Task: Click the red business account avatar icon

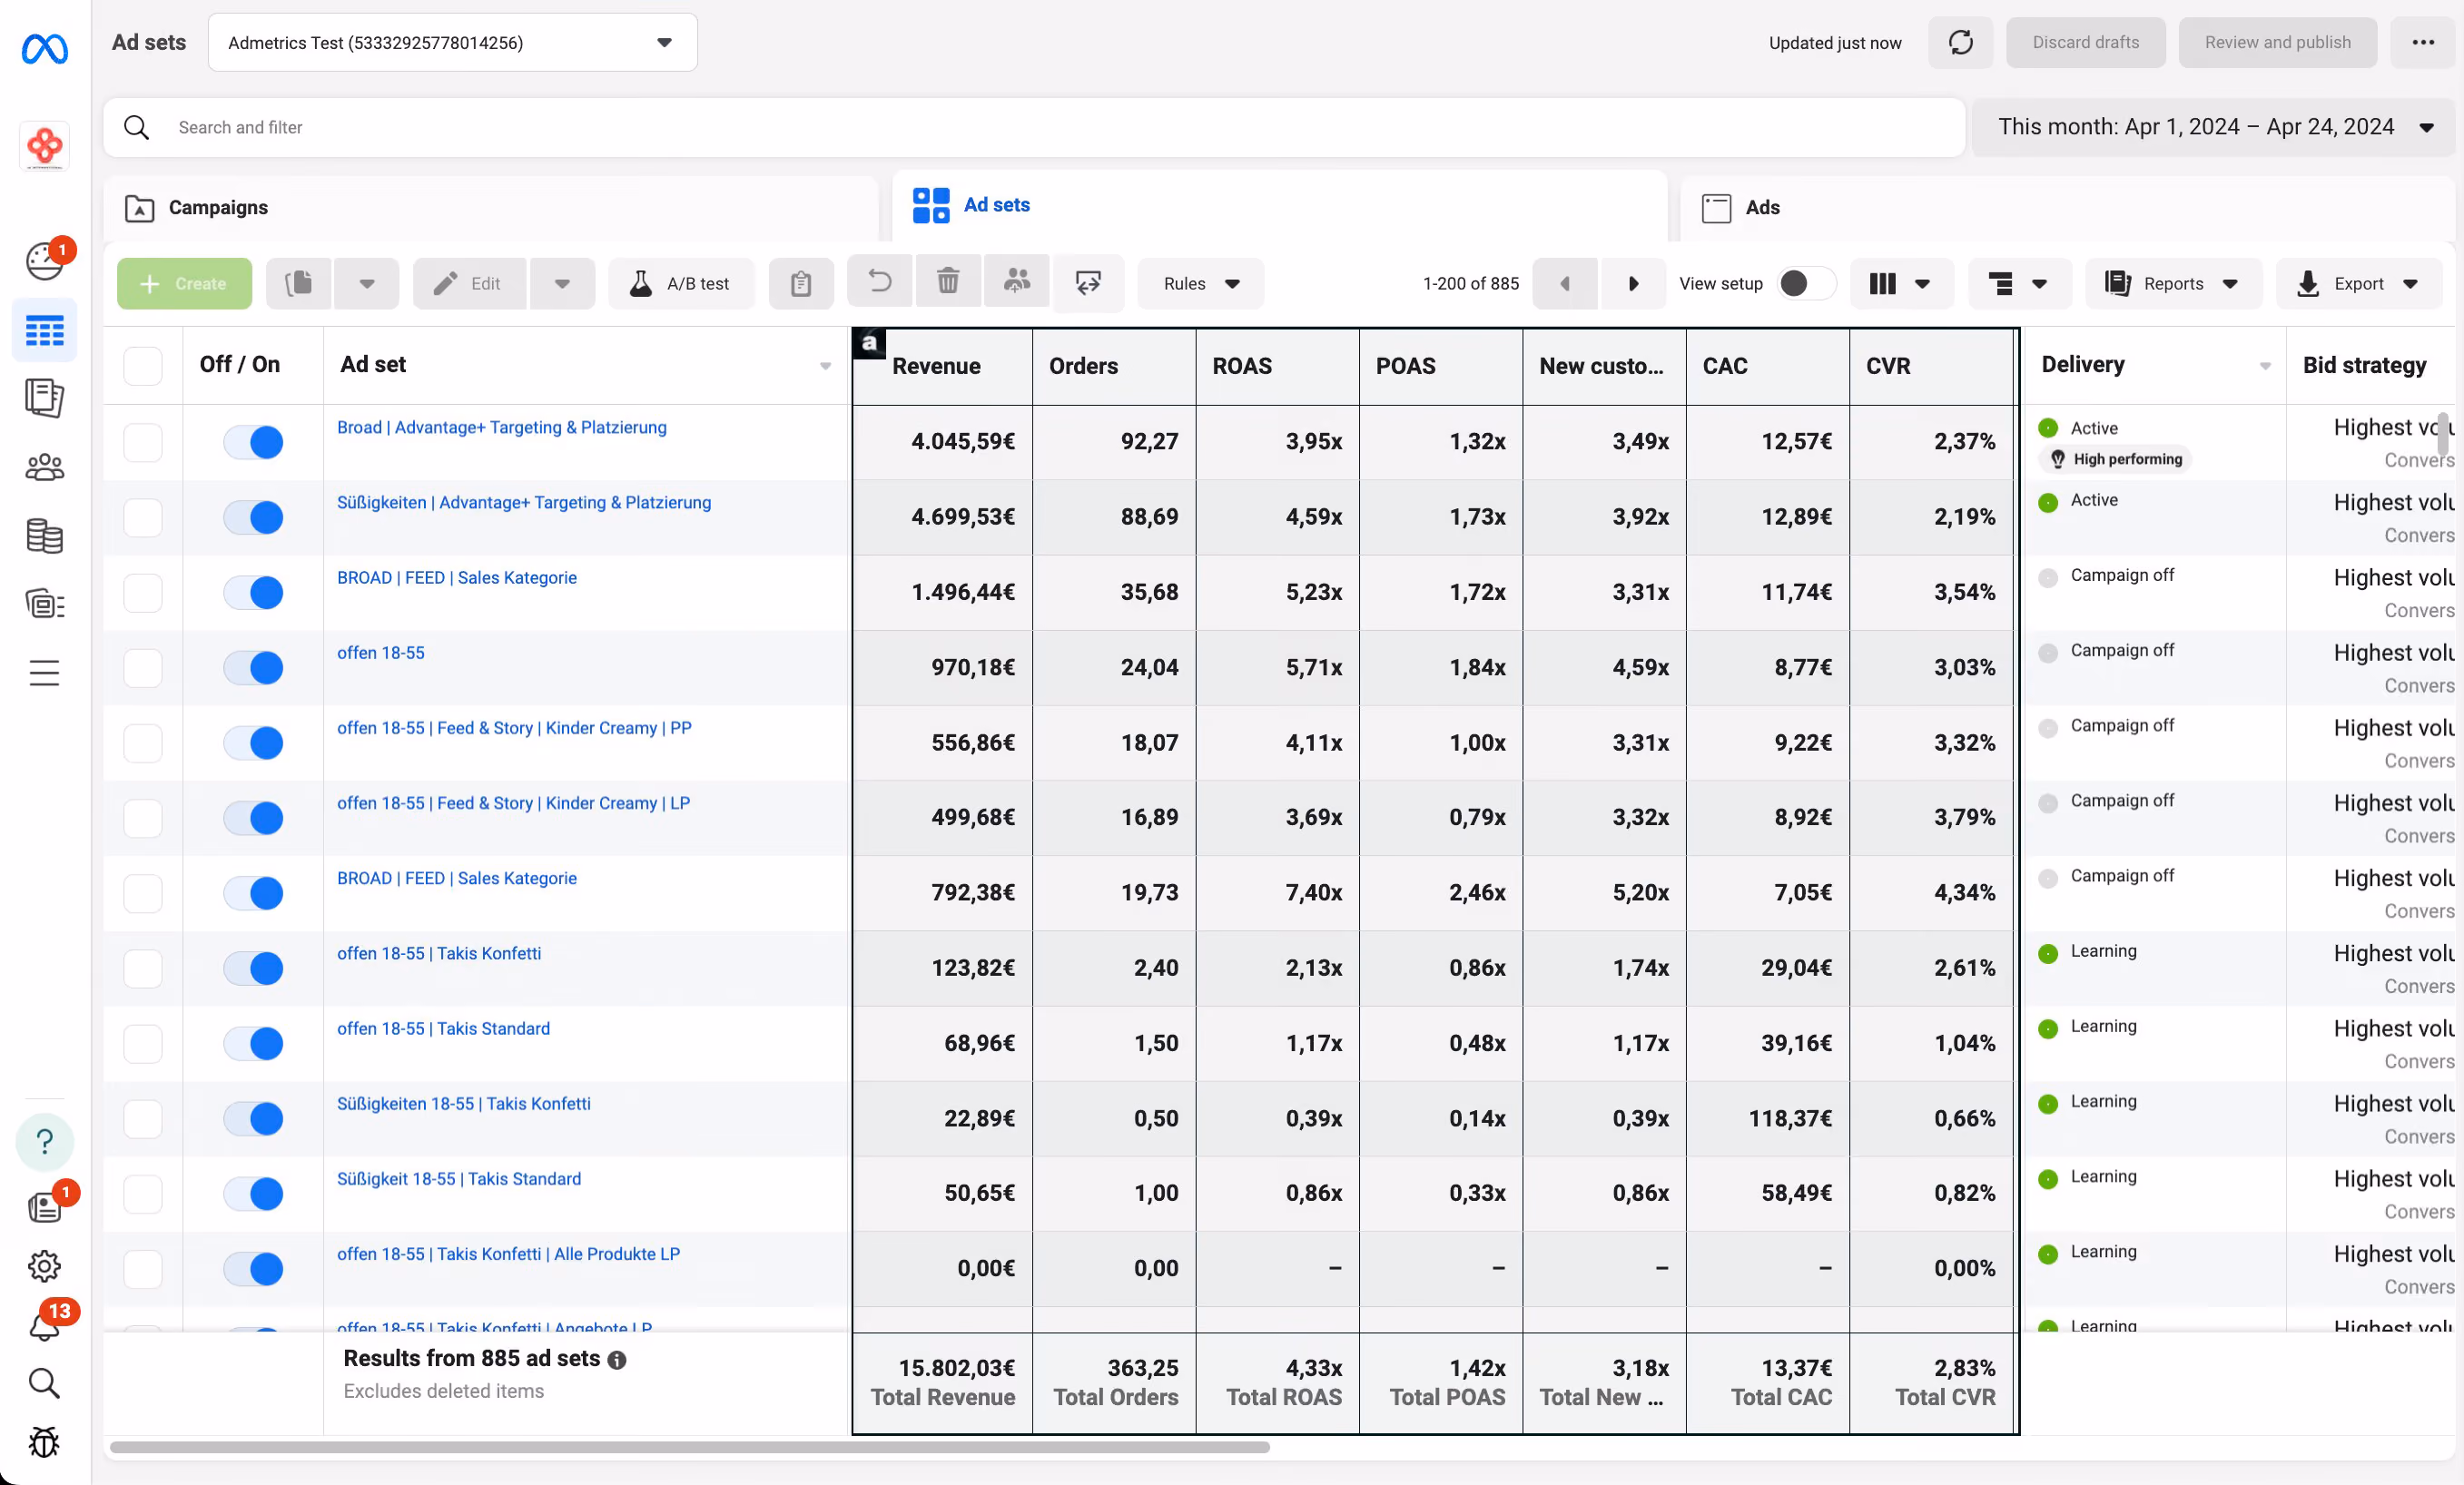Action: (44, 147)
